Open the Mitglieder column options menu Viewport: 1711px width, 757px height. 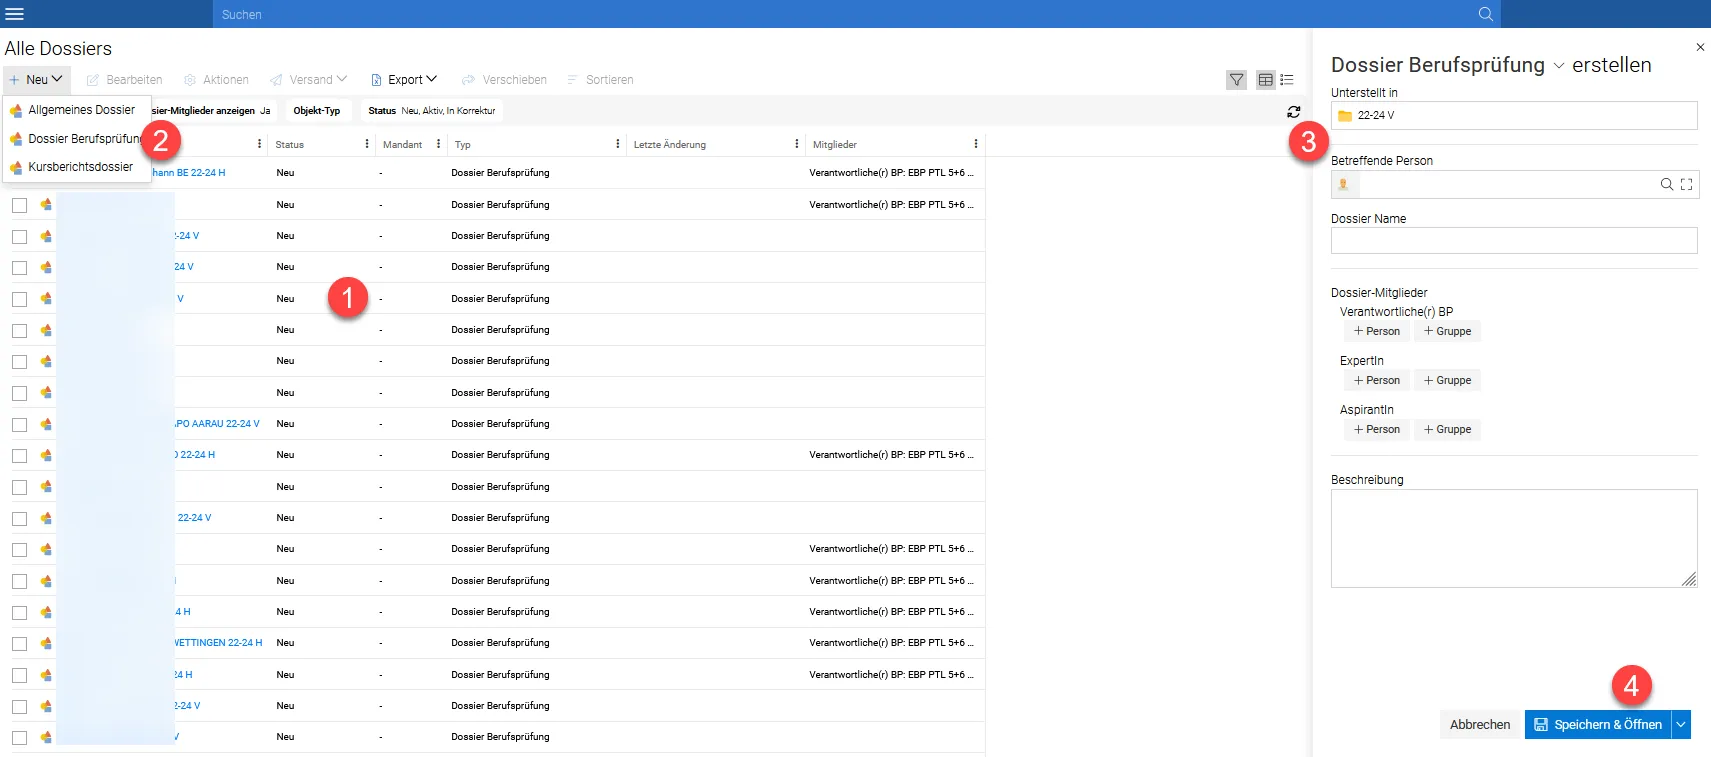pos(976,144)
